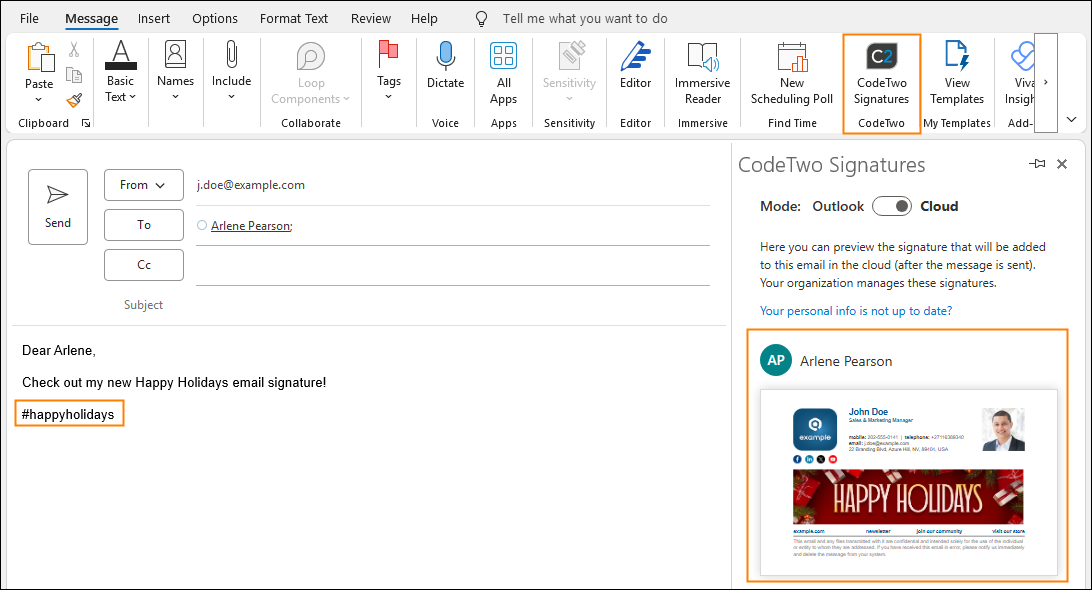
Task: Open the CodeTwo Signatures add-in
Action: click(882, 73)
